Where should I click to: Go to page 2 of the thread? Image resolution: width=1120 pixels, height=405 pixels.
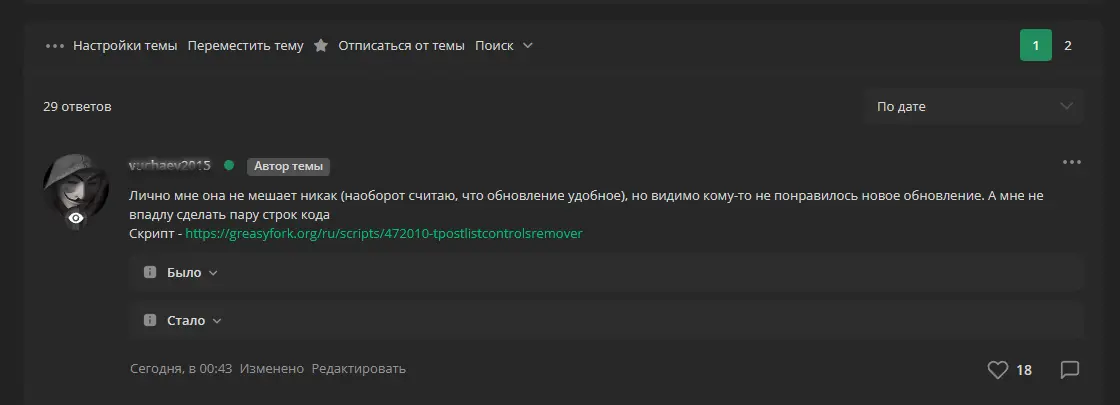(x=1068, y=46)
